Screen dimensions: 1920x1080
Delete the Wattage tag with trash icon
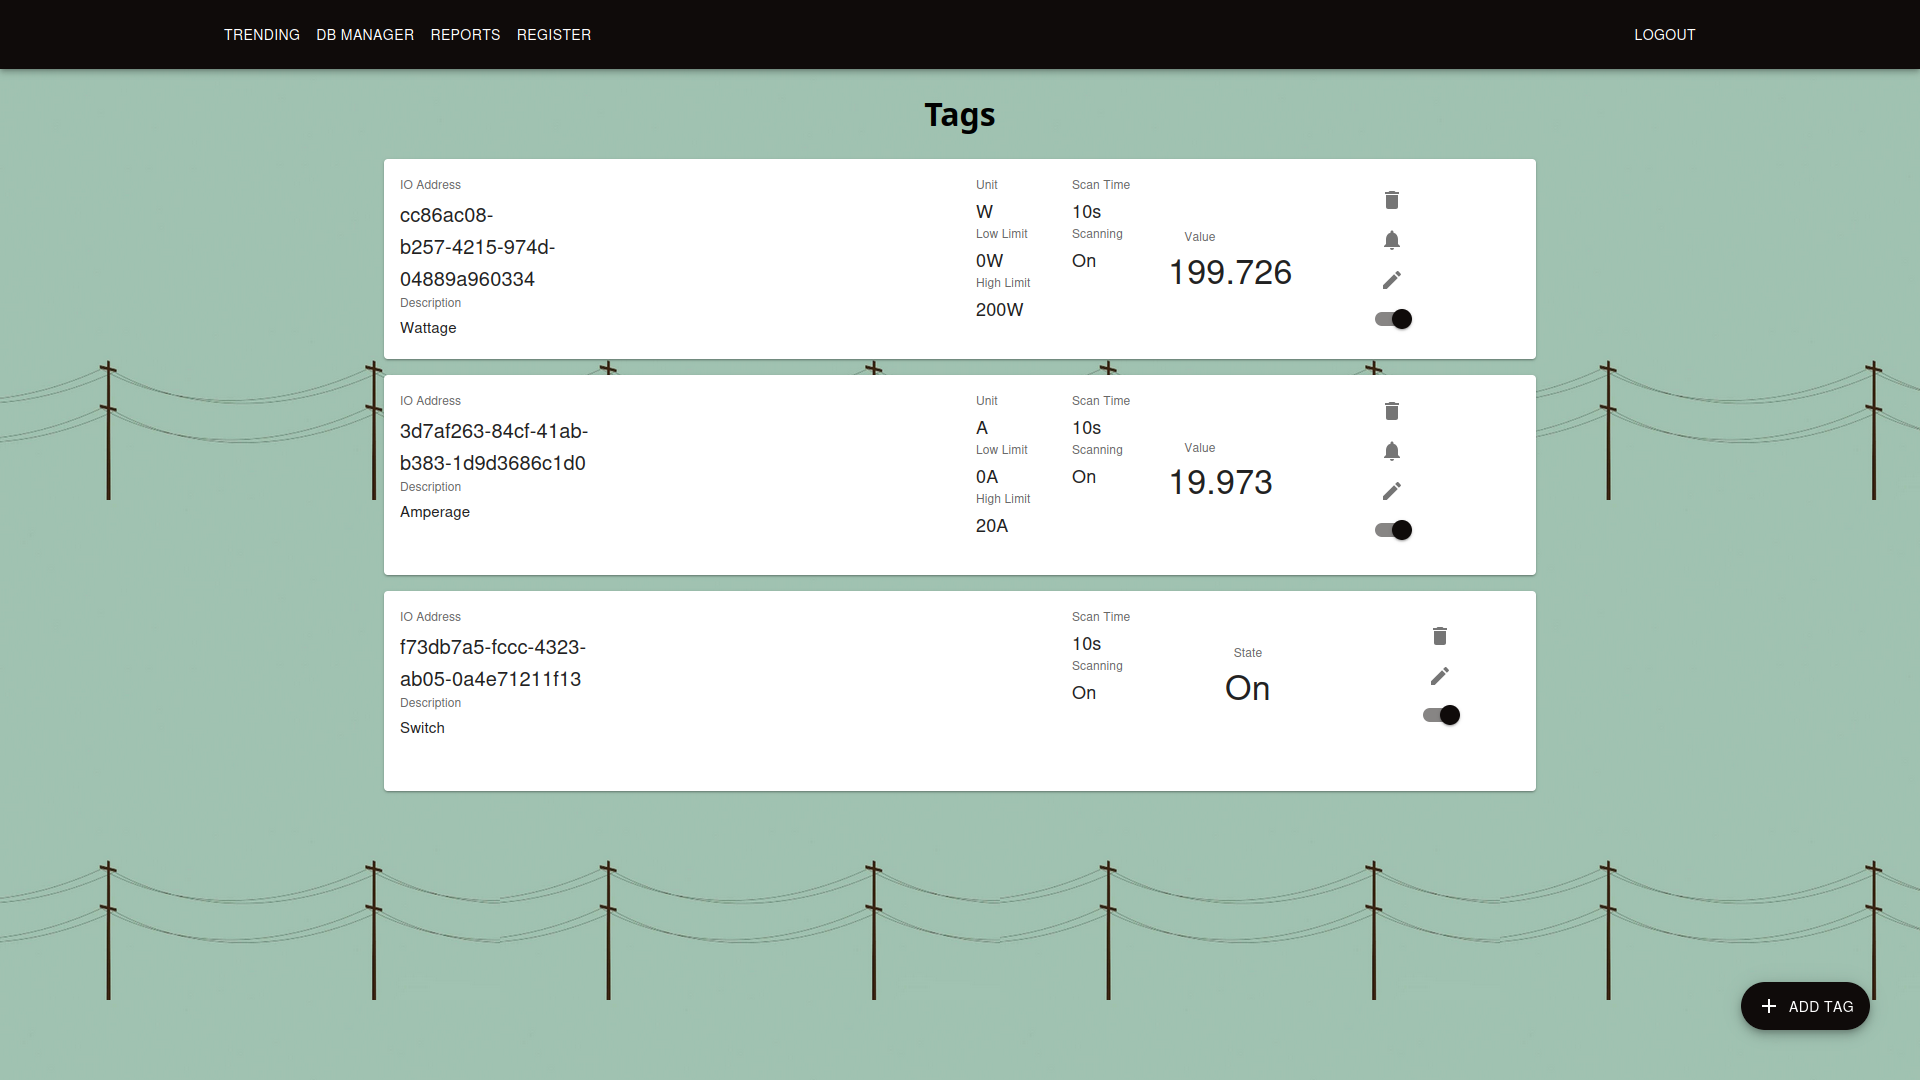[1392, 200]
